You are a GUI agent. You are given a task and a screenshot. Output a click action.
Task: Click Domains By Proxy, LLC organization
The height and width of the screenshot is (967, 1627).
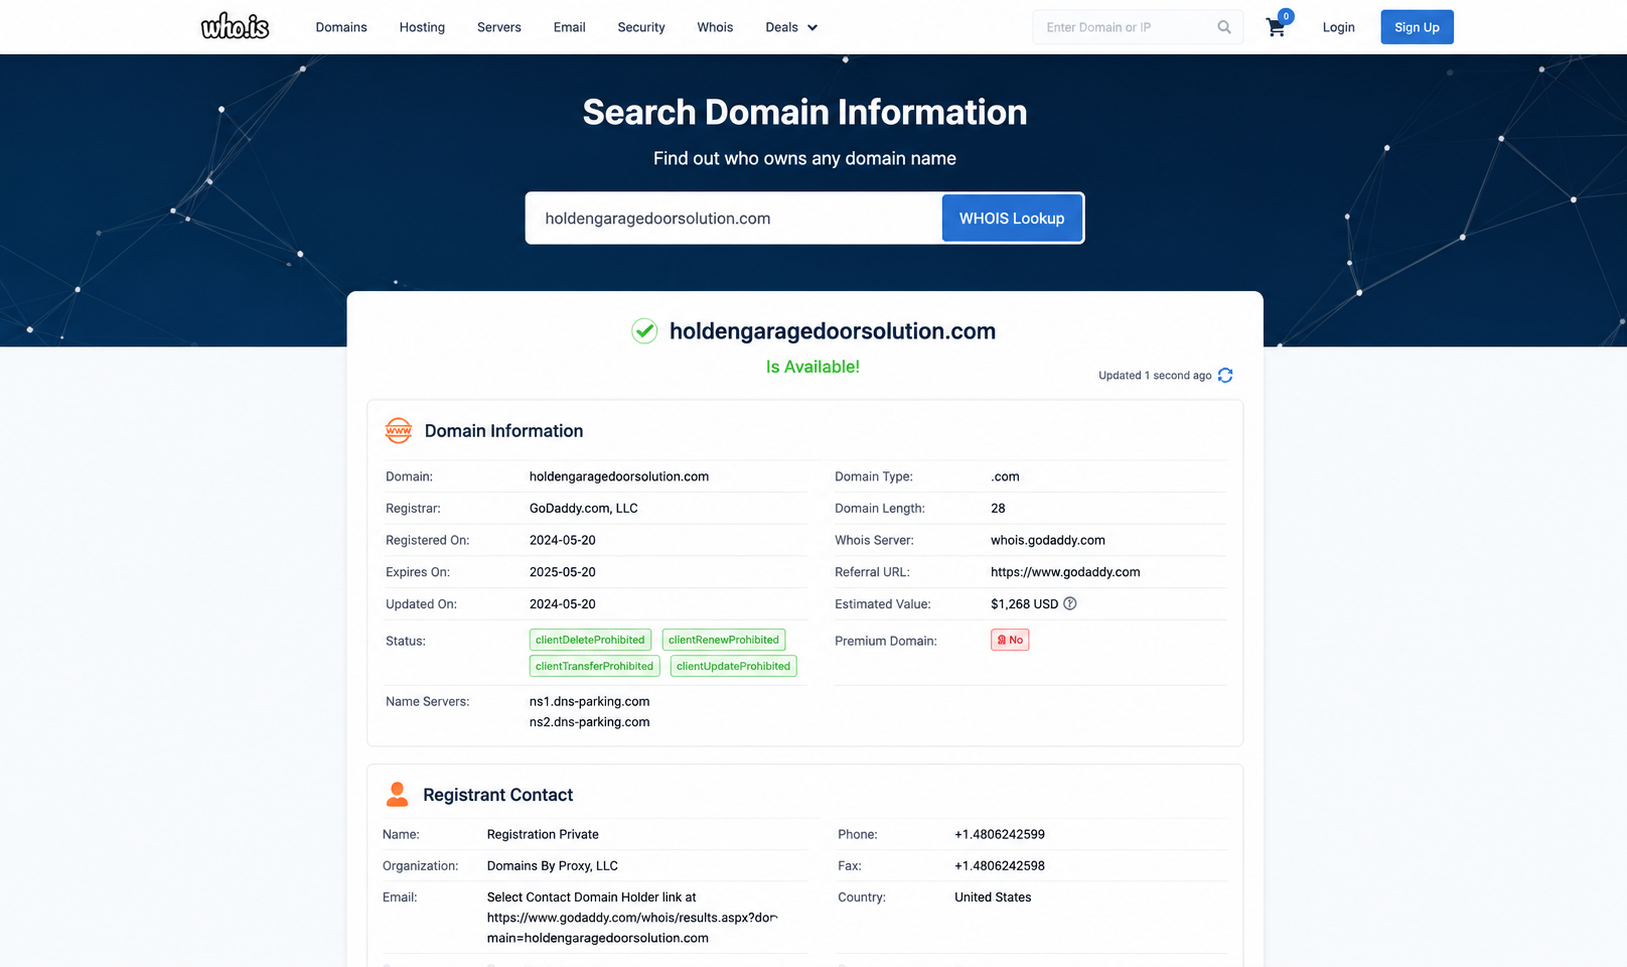552,866
